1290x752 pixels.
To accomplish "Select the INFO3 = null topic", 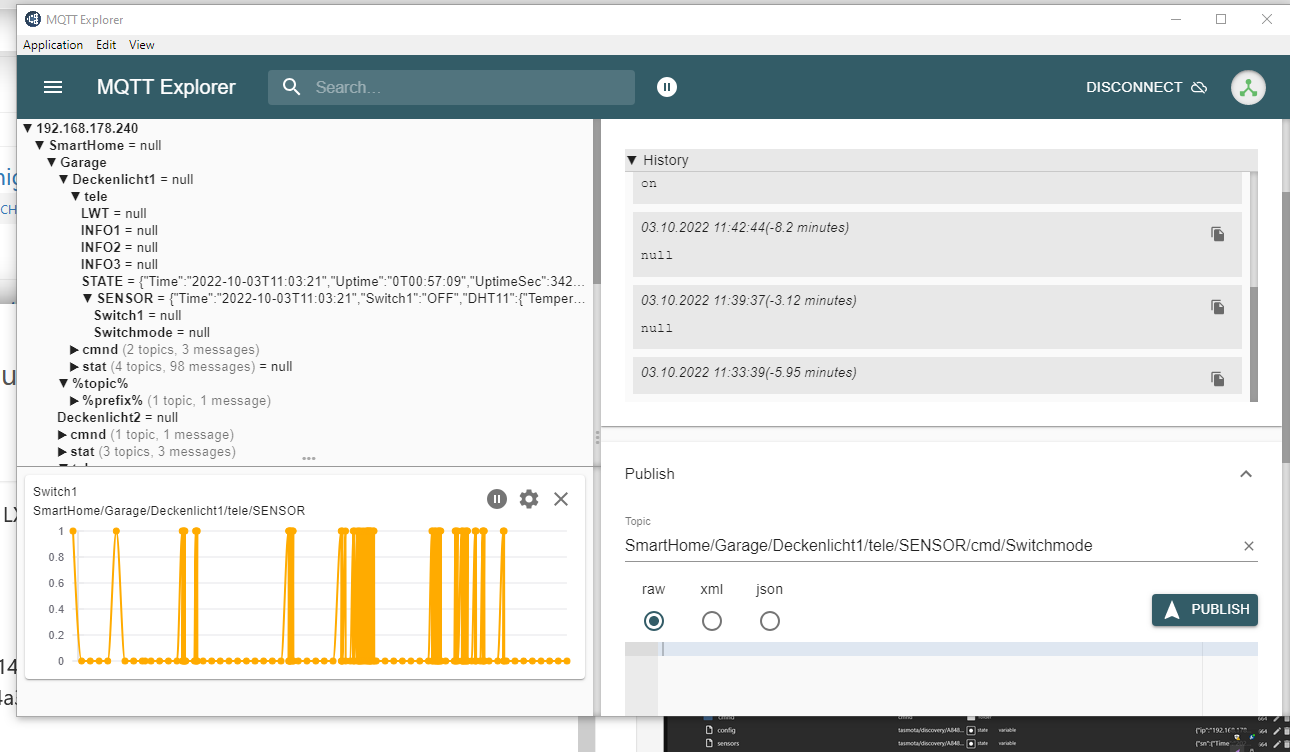I will tap(120, 265).
